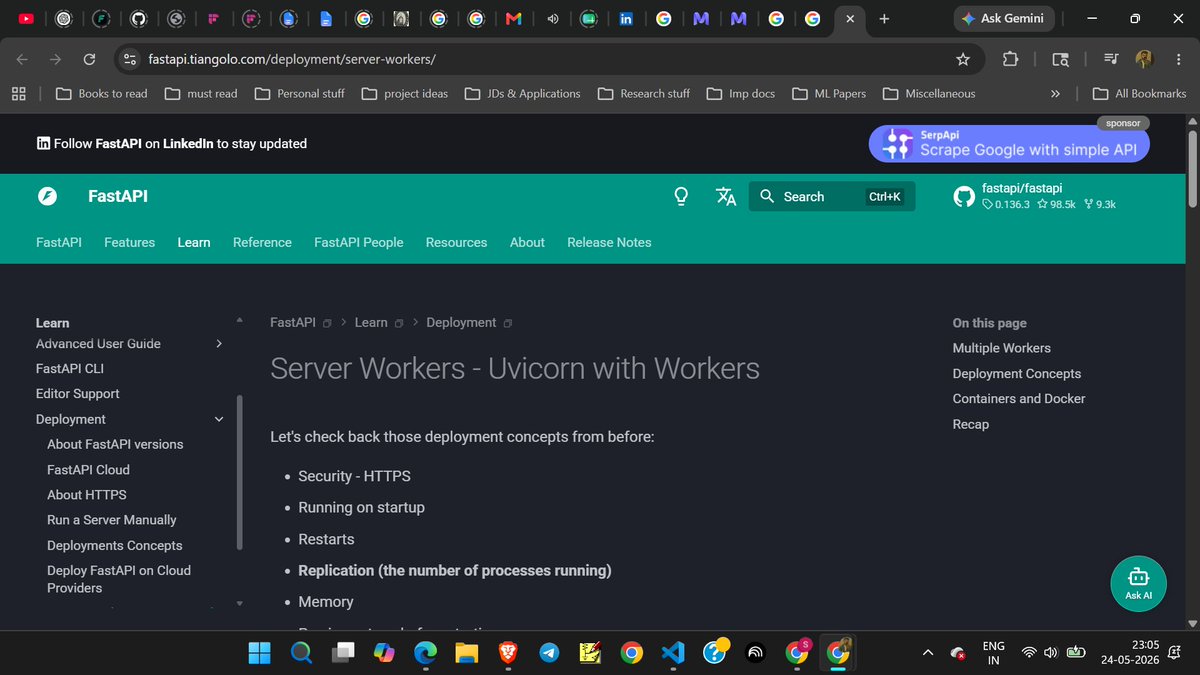1200x675 pixels.
Task: Open the Resources navigation tab
Action: (456, 242)
